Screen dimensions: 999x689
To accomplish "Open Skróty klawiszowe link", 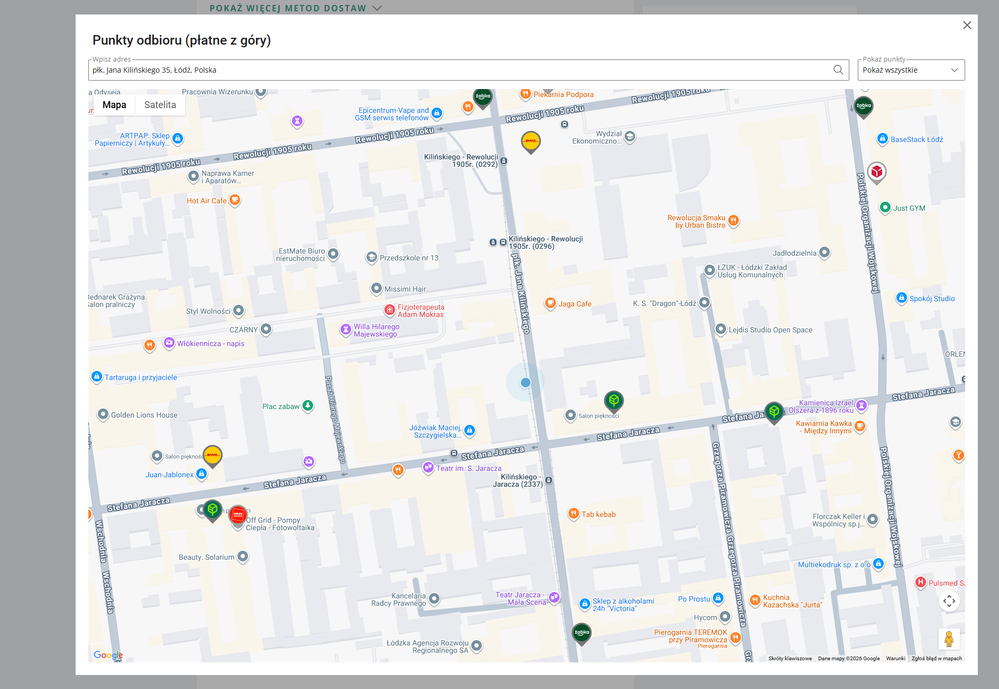I will coord(789,658).
